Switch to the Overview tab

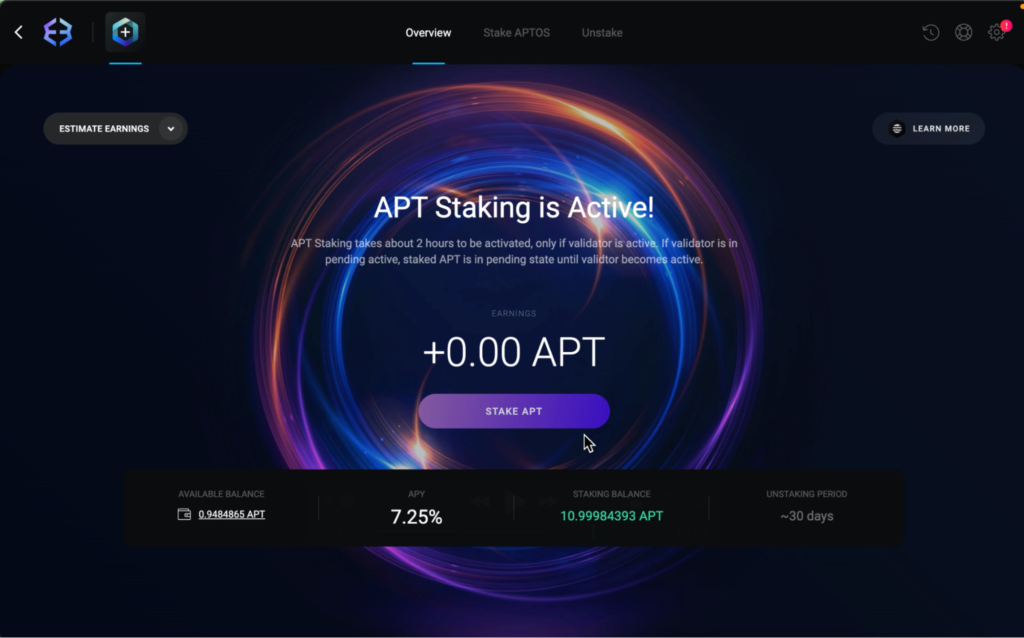click(428, 33)
